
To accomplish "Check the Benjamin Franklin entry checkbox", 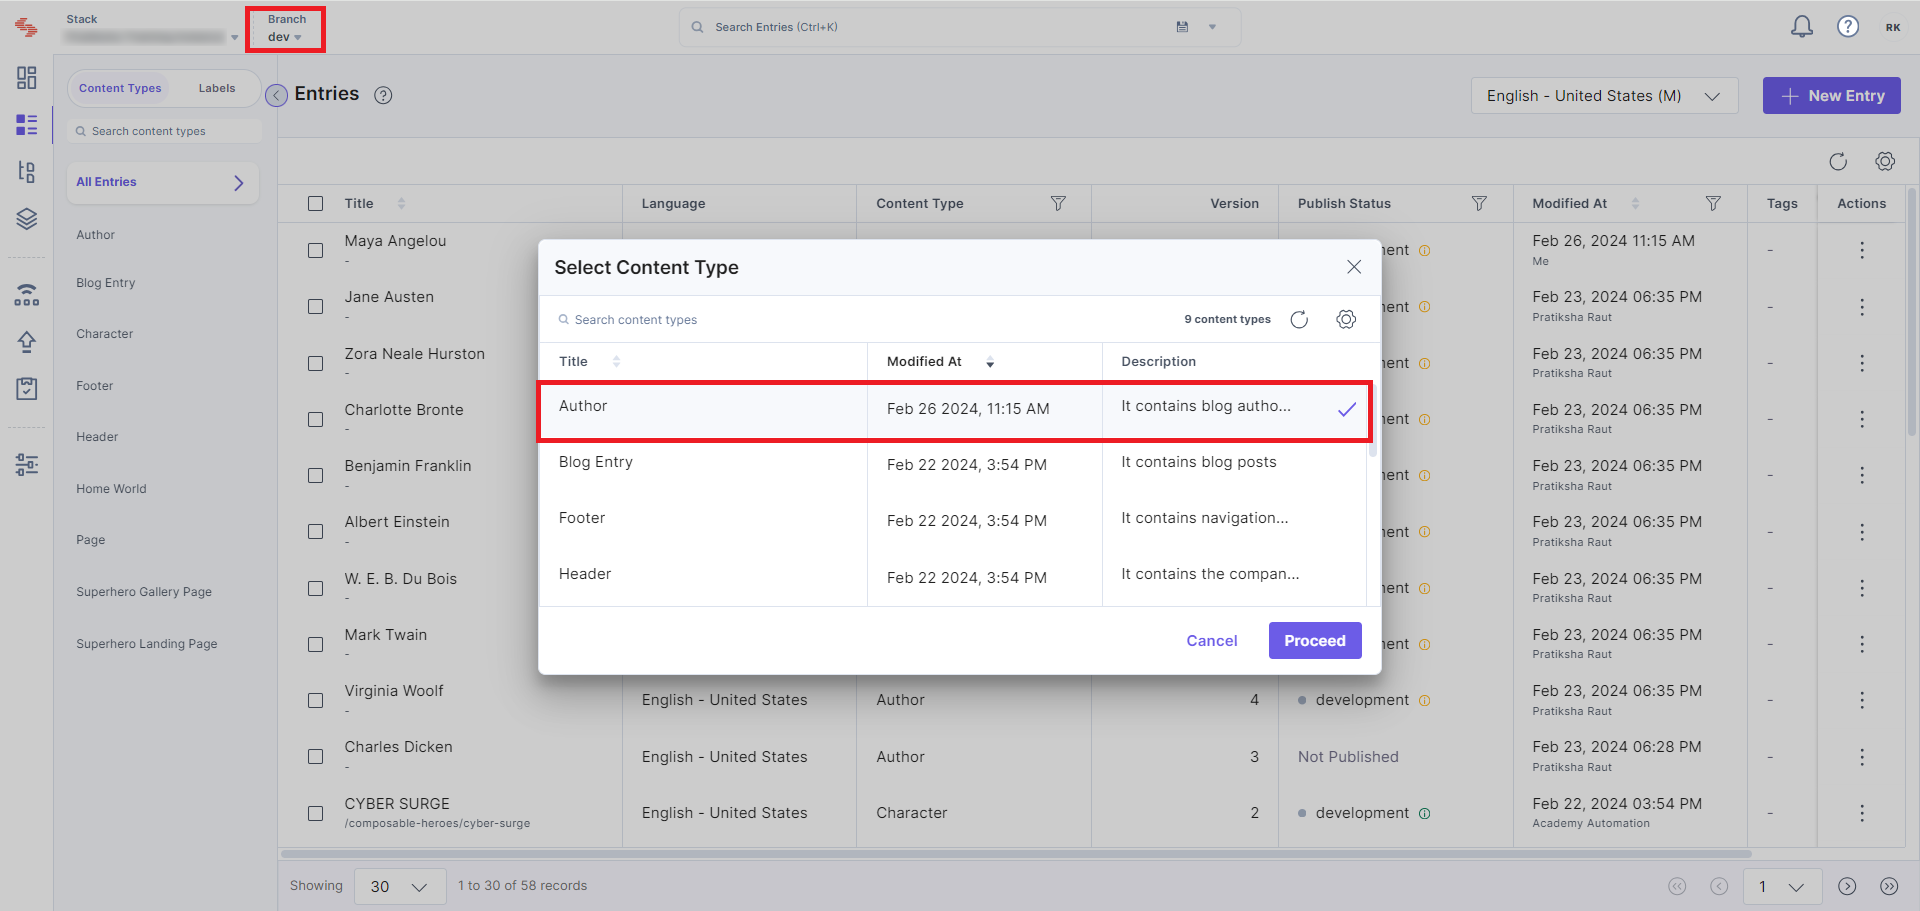I will pos(316,475).
